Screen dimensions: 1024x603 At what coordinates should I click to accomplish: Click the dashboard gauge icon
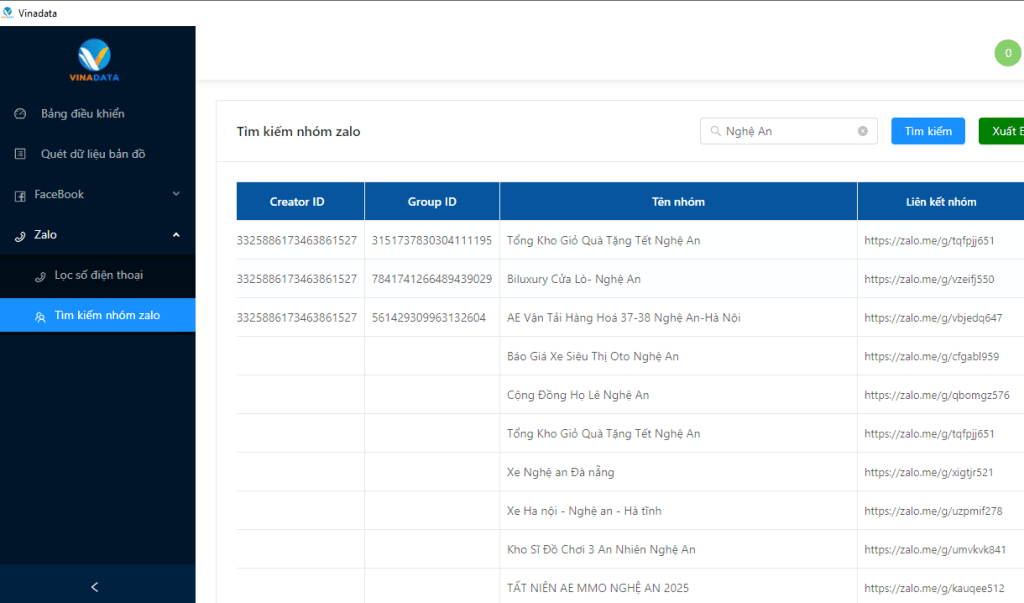coord(20,114)
